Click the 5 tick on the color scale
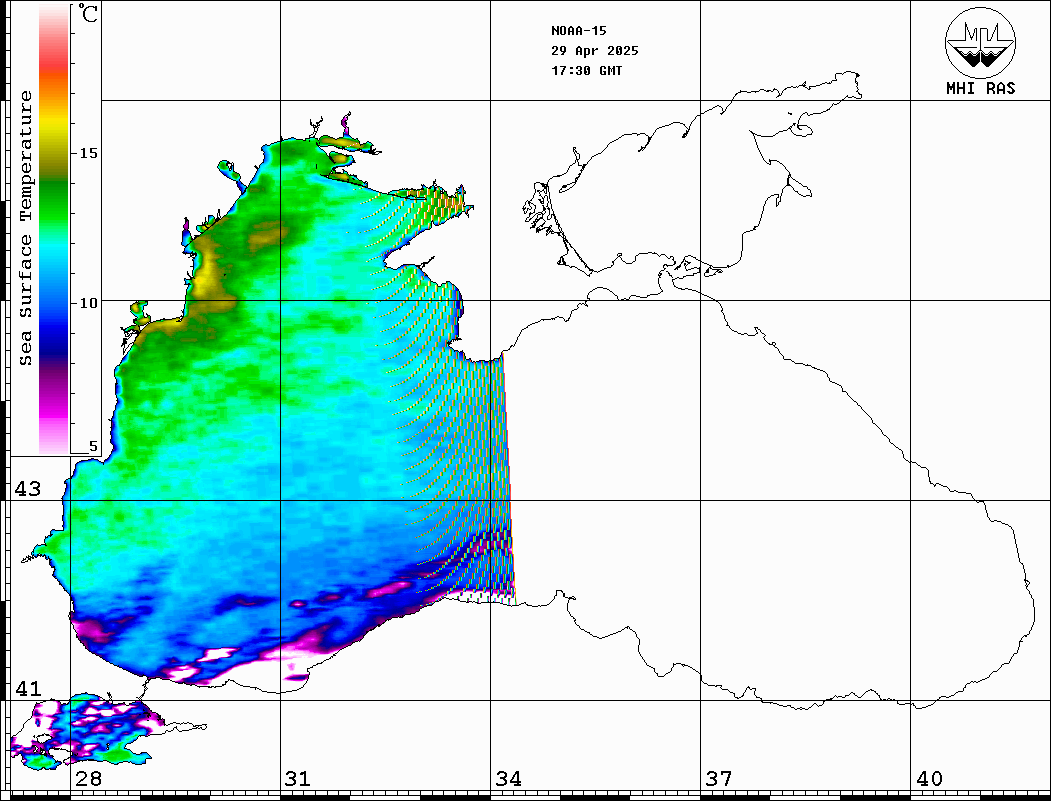The image size is (1051, 801). 92,446
